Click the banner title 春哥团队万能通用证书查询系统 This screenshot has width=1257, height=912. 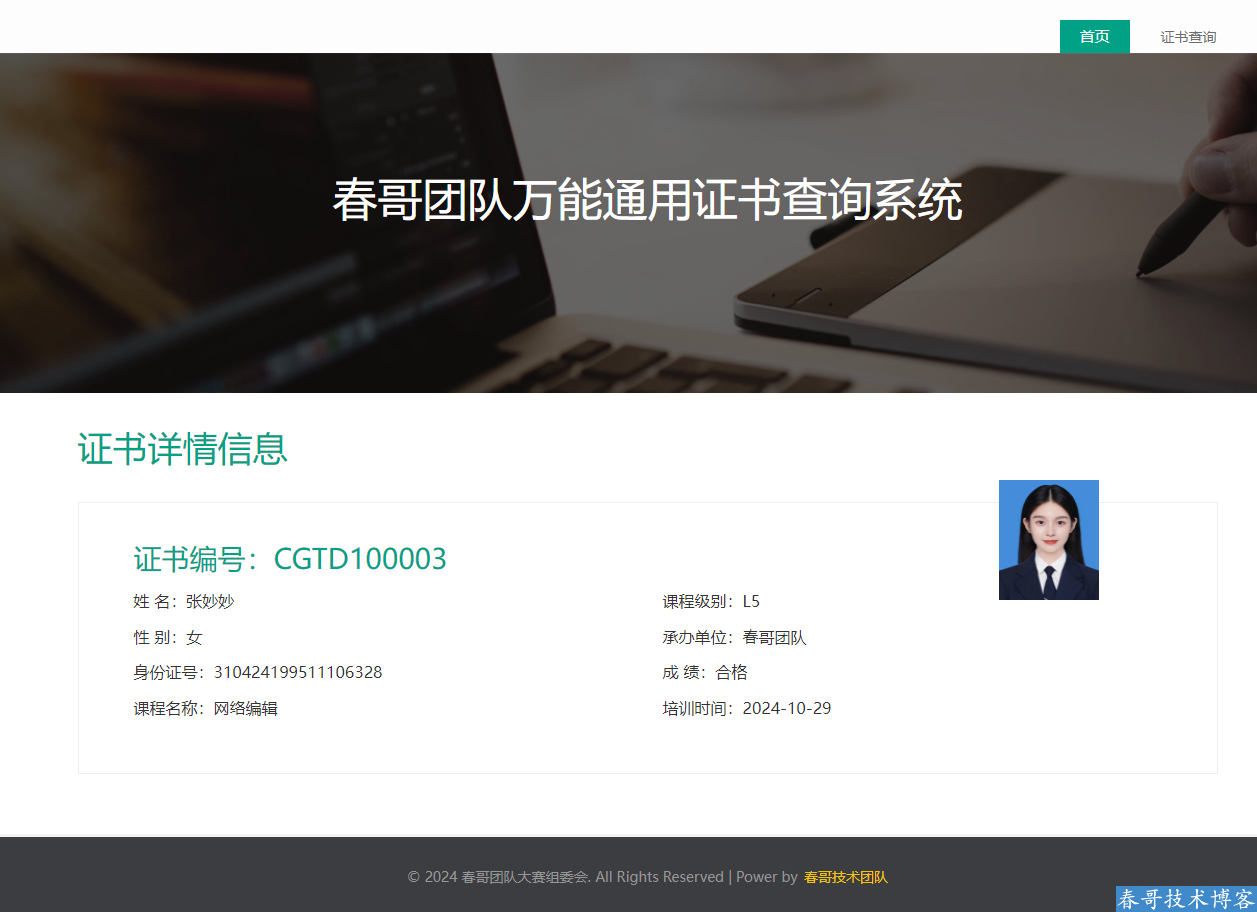[647, 201]
